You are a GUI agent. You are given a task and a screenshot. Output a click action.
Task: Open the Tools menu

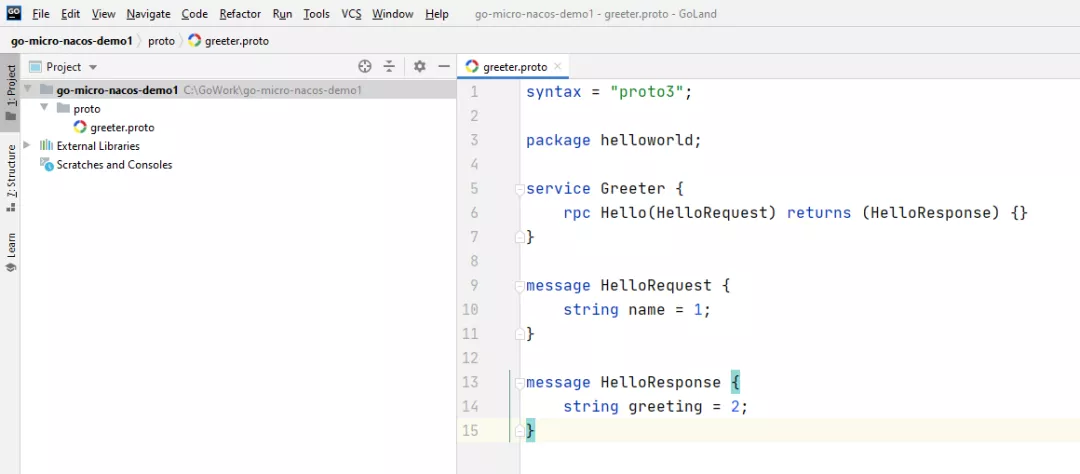[x=316, y=14]
